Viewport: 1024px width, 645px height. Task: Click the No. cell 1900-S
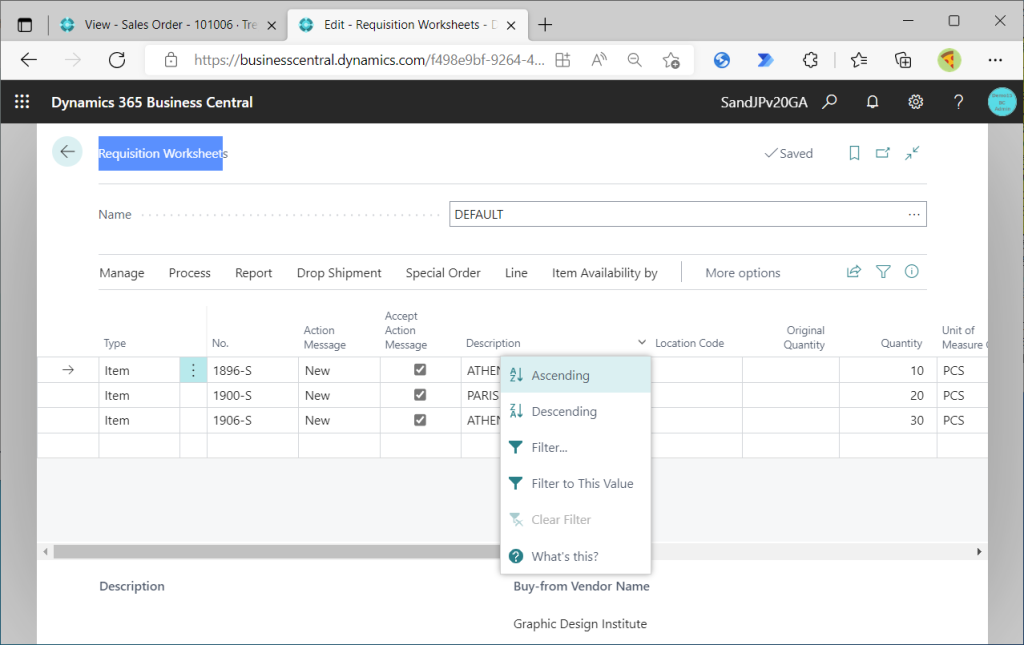click(x=253, y=395)
